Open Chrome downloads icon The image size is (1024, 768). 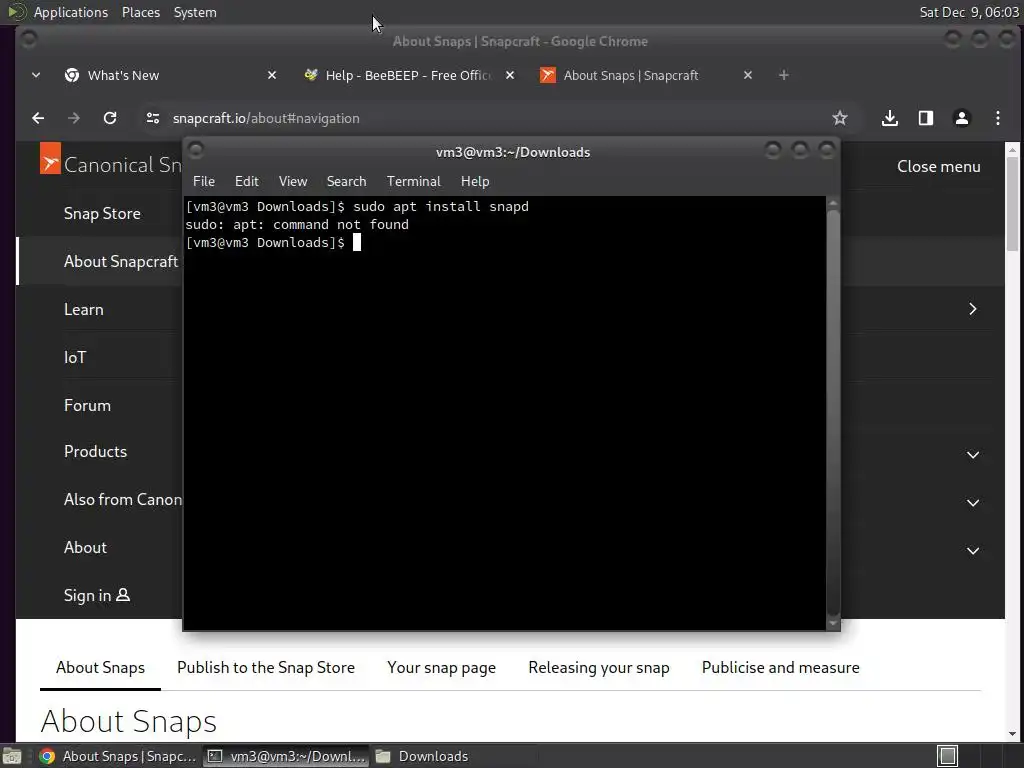tap(889, 118)
